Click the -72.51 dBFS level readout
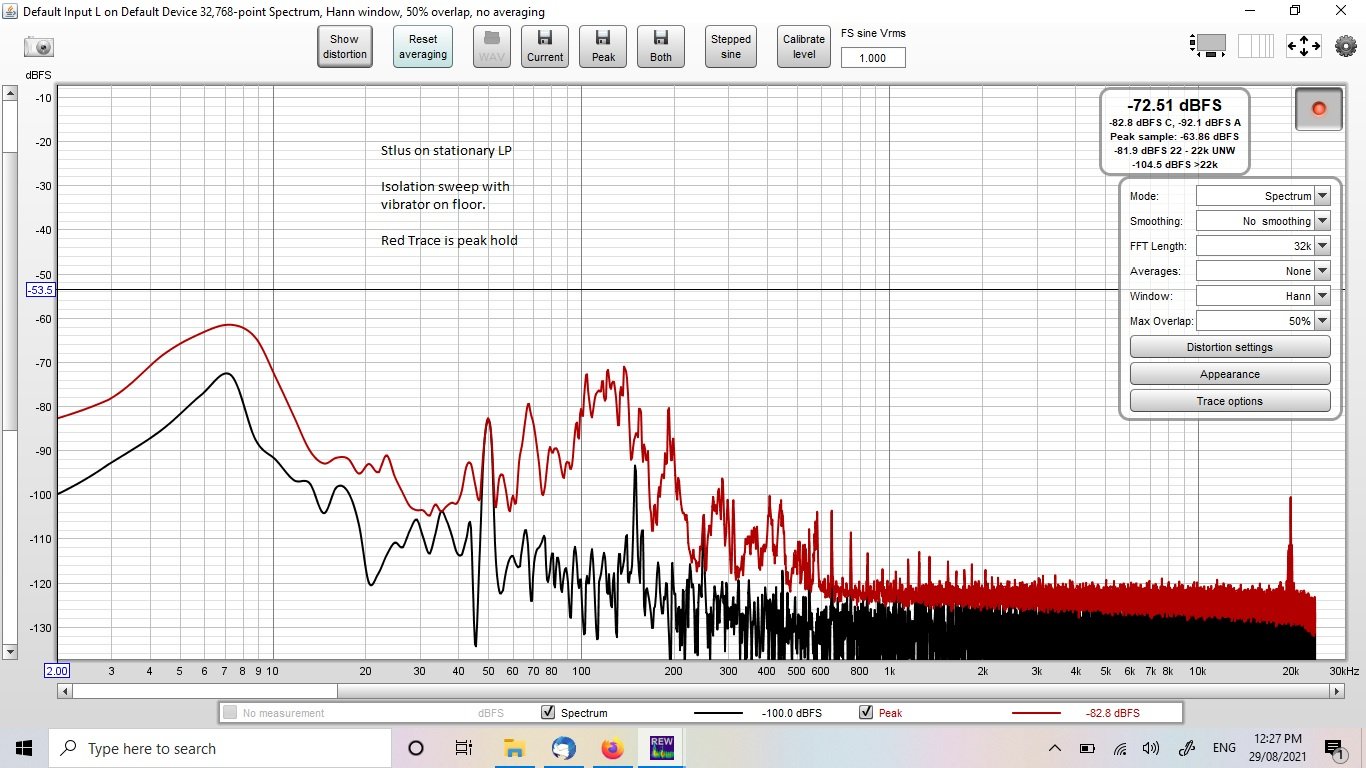Viewport: 1366px width, 768px height. click(1174, 105)
